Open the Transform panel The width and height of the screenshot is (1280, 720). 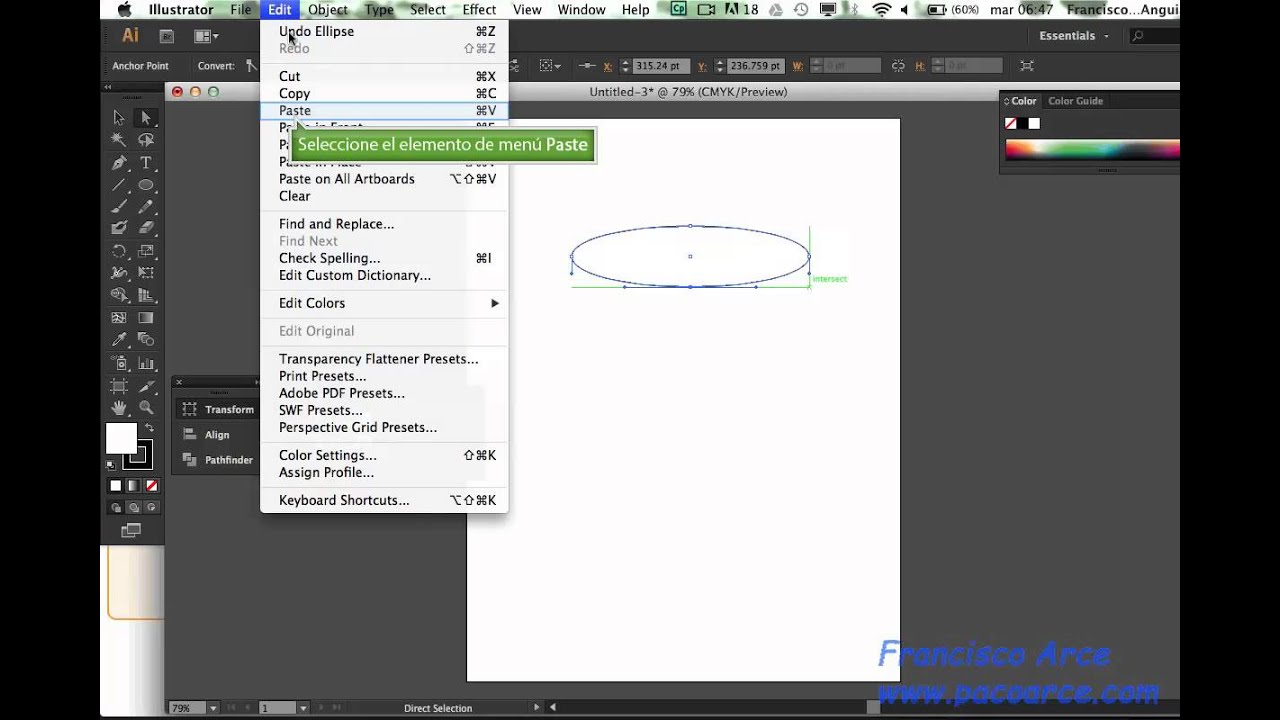[219, 409]
